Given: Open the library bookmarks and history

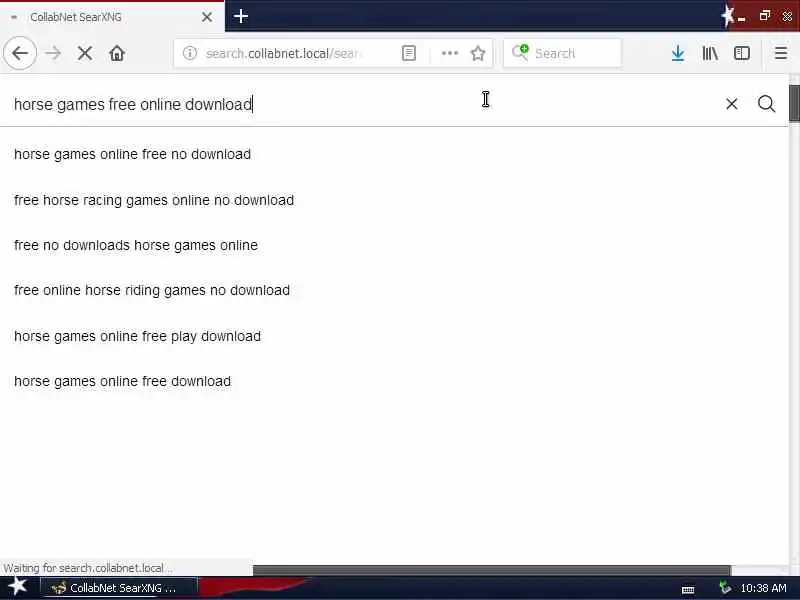Looking at the screenshot, I should [710, 53].
